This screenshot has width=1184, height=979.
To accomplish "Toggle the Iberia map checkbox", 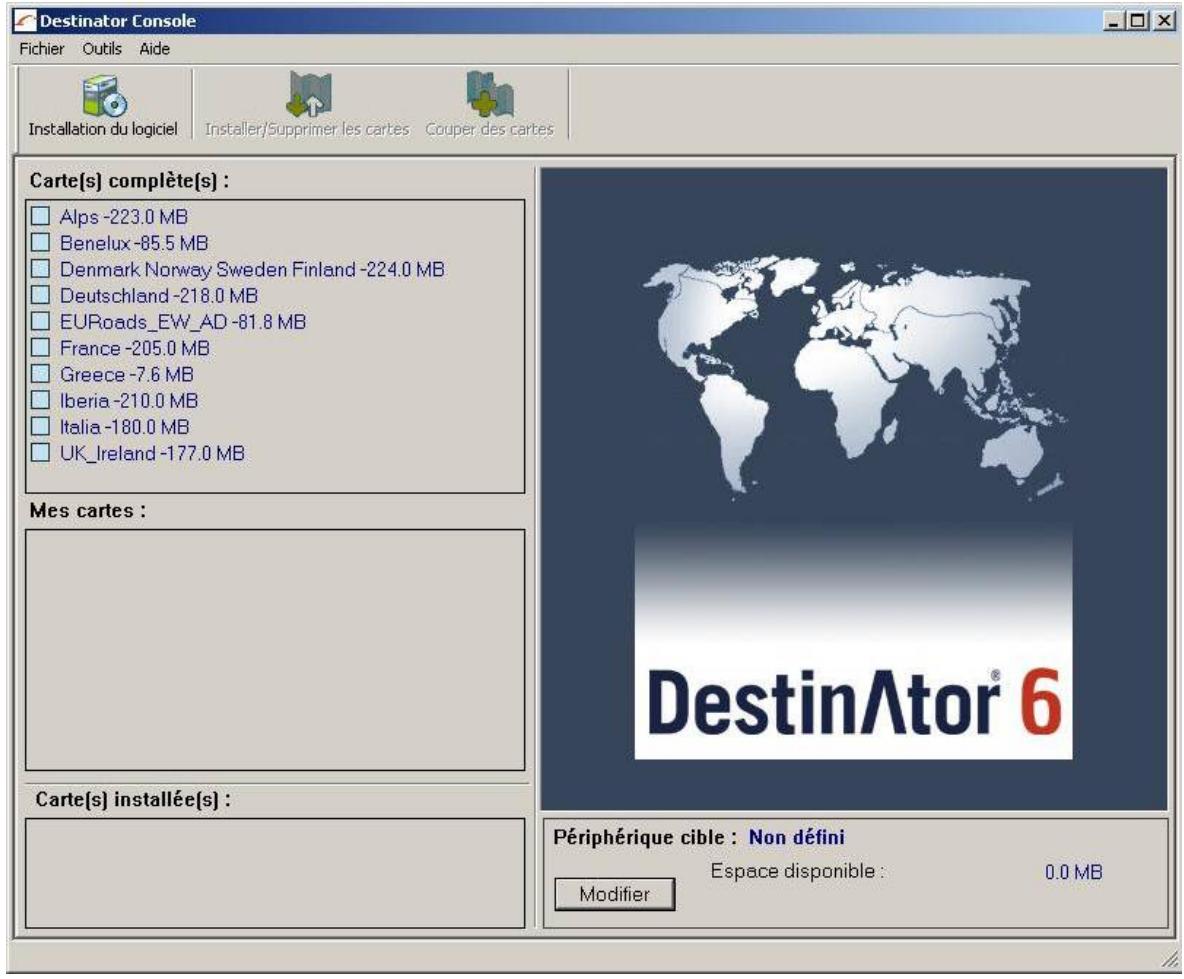I will 40,400.
